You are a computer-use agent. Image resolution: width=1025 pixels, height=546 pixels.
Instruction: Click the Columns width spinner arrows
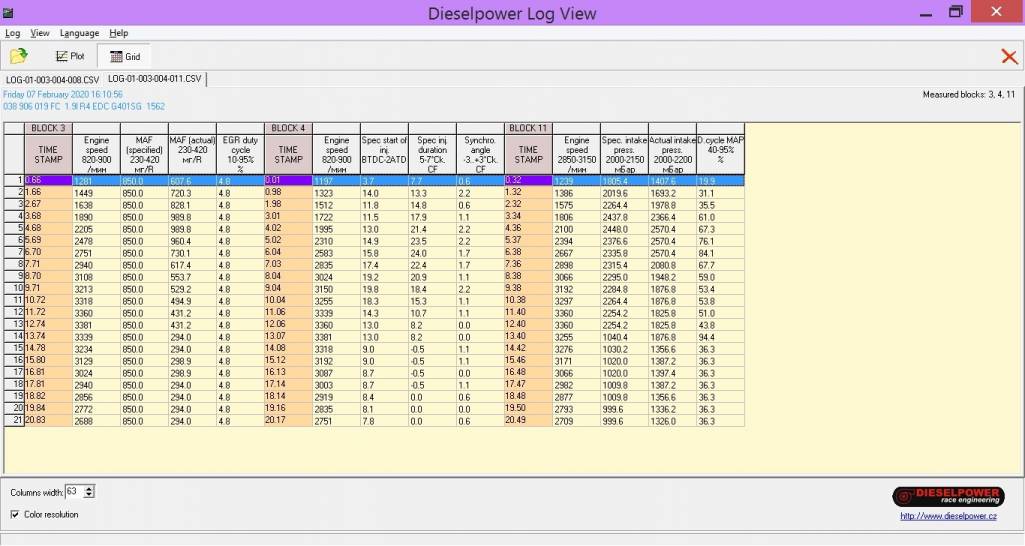point(90,492)
